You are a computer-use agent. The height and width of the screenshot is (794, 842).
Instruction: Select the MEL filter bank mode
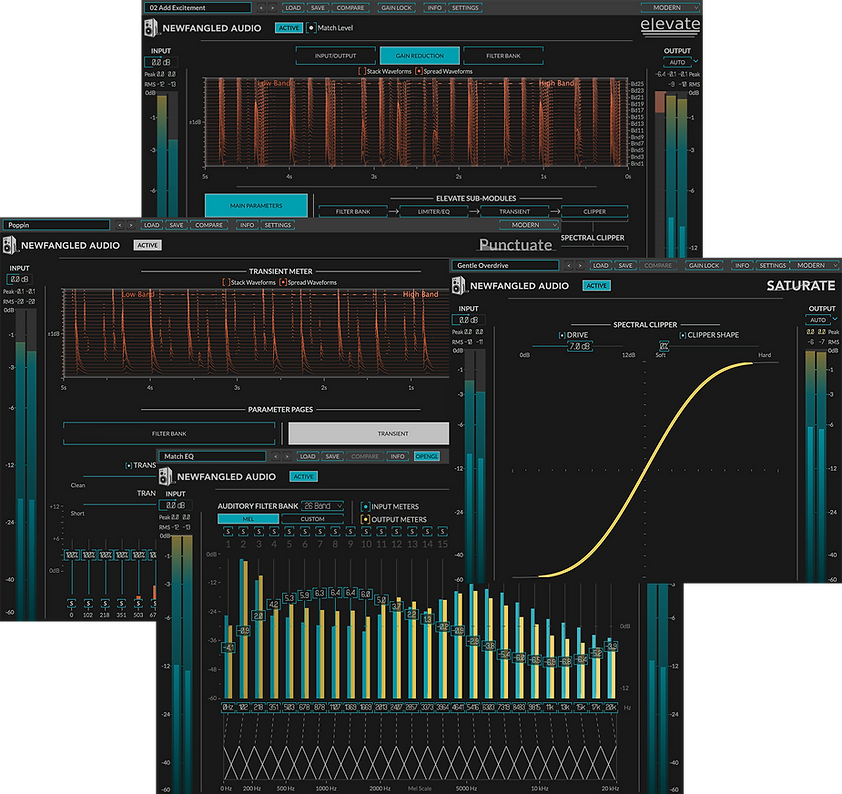click(248, 519)
